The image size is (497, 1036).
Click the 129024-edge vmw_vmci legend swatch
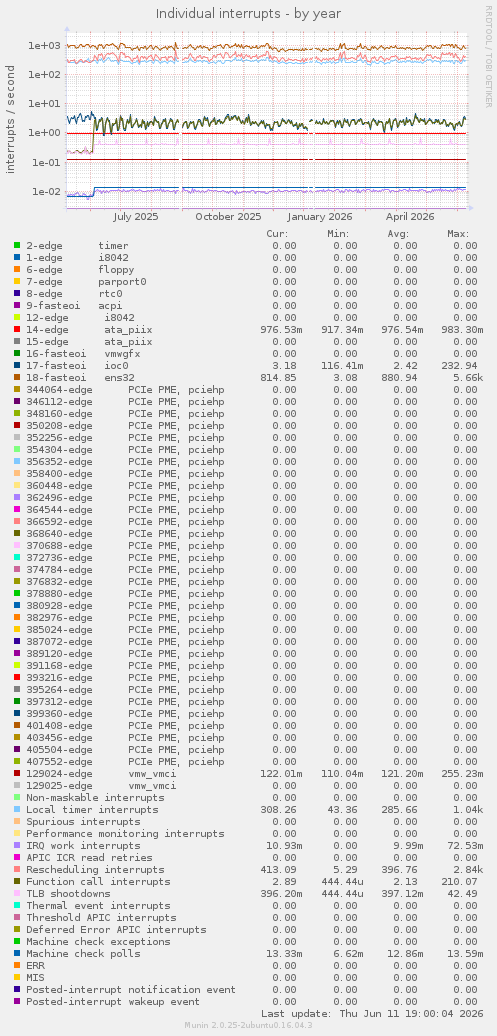tap(17, 774)
